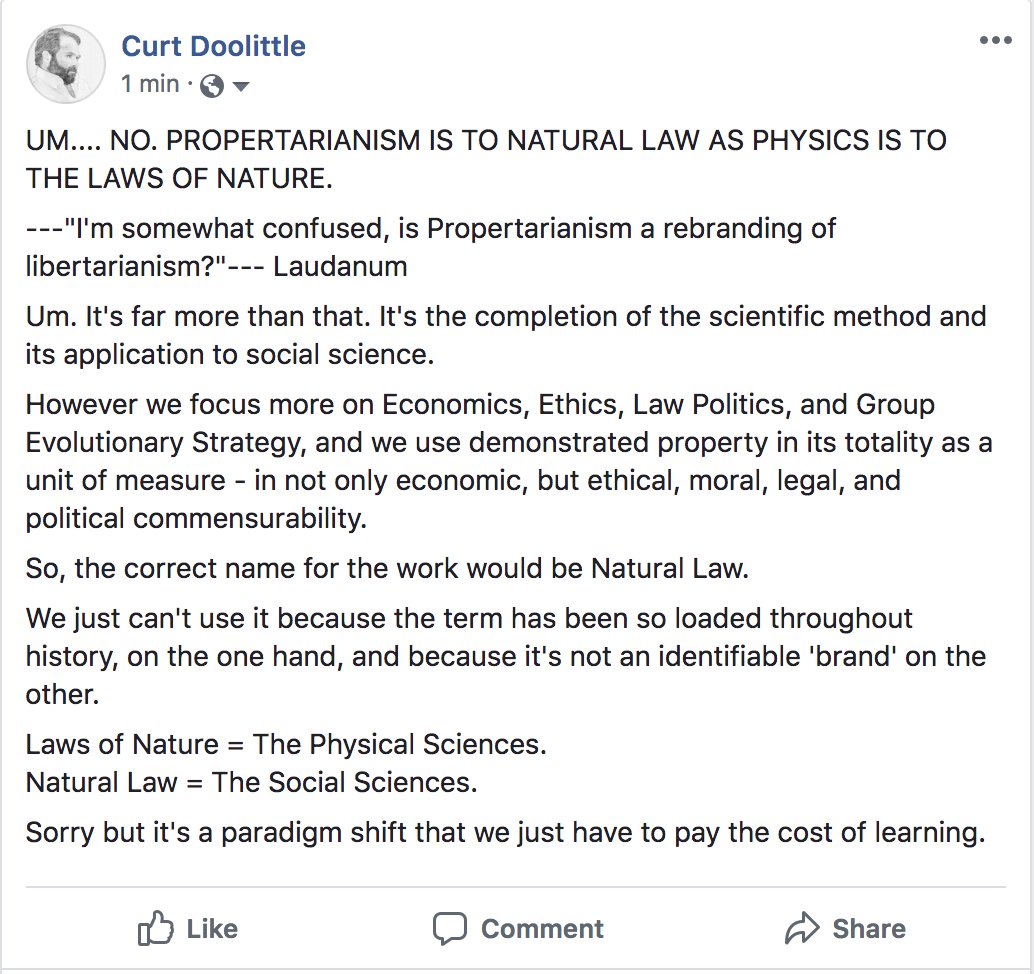Click the Share arrow icon

click(x=801, y=929)
